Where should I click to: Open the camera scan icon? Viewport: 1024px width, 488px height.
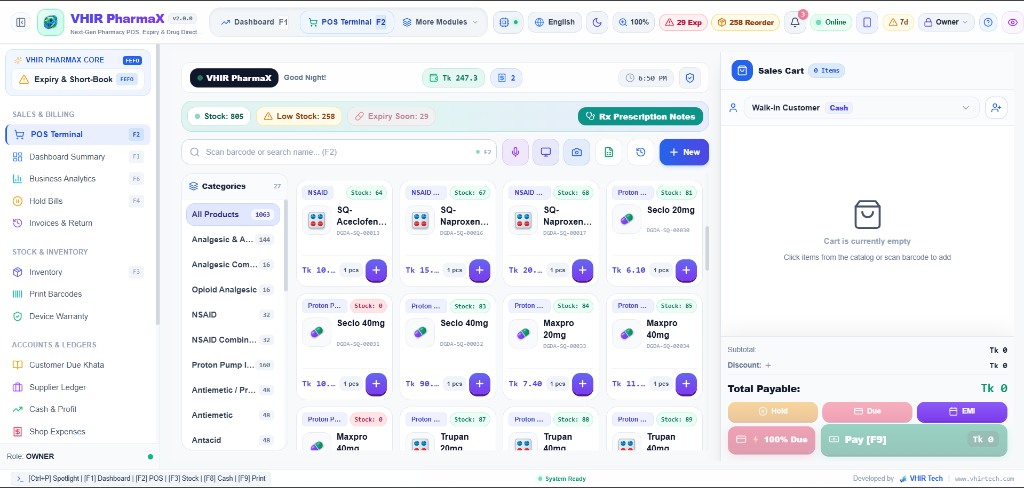pos(577,152)
